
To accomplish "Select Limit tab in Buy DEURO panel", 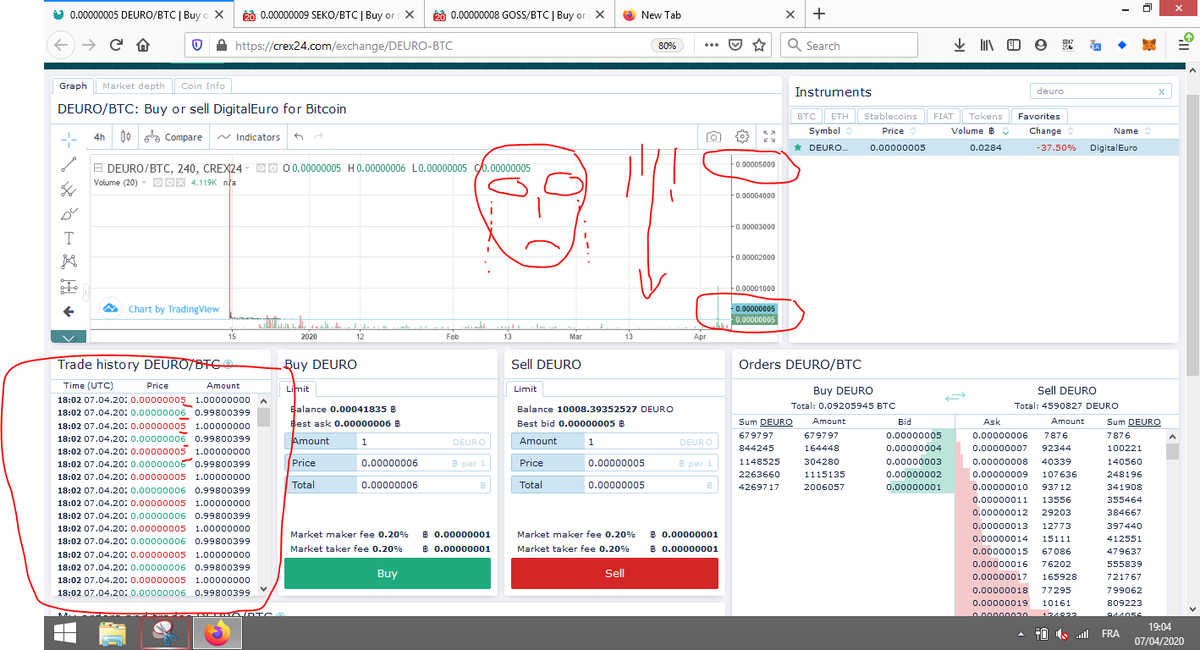I will click(x=299, y=388).
